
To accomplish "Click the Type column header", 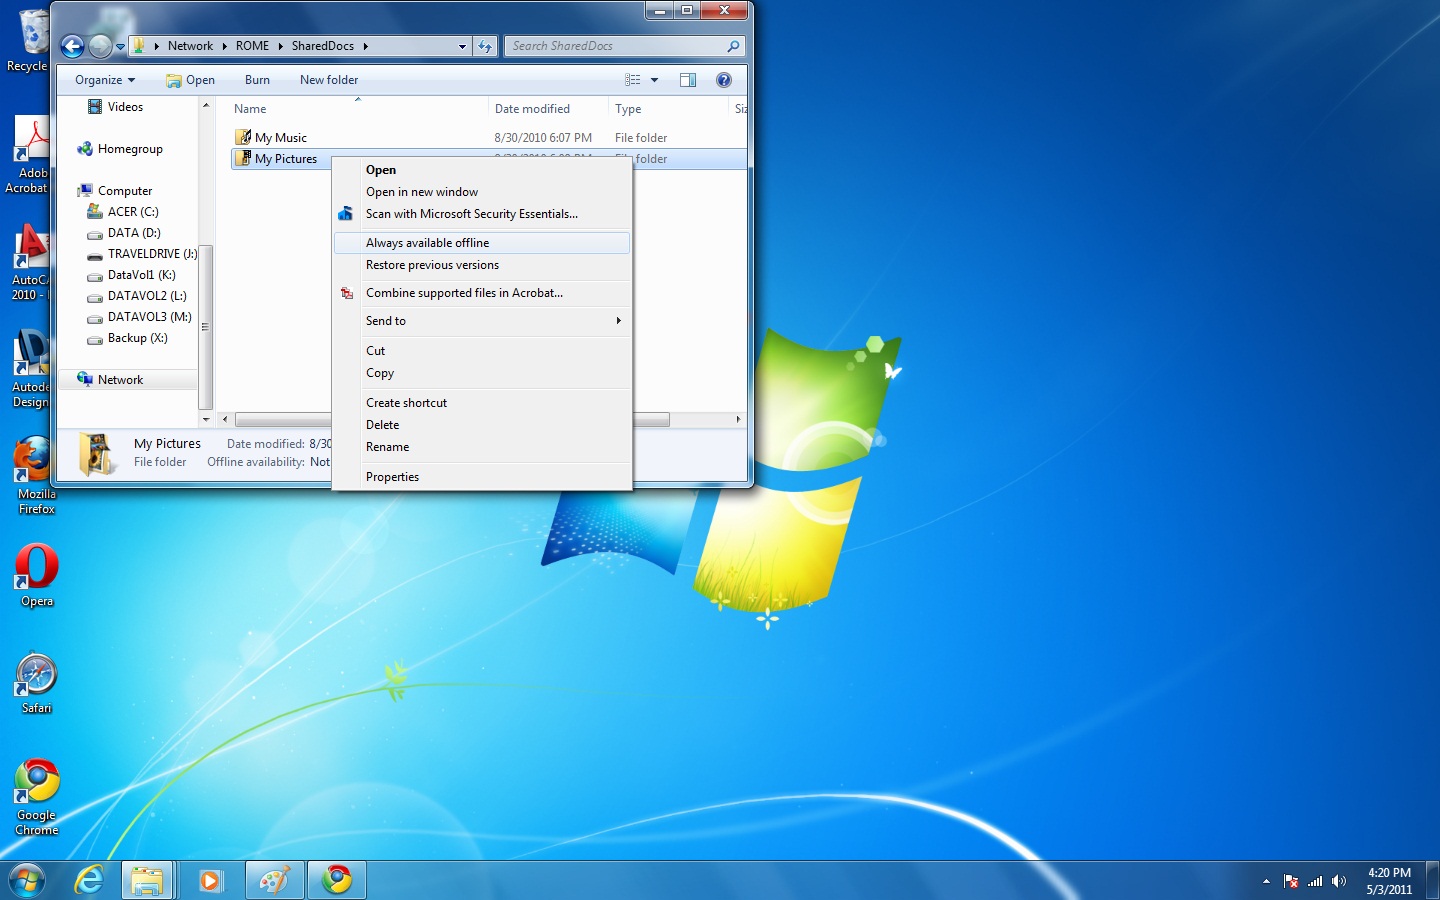I will coord(667,109).
